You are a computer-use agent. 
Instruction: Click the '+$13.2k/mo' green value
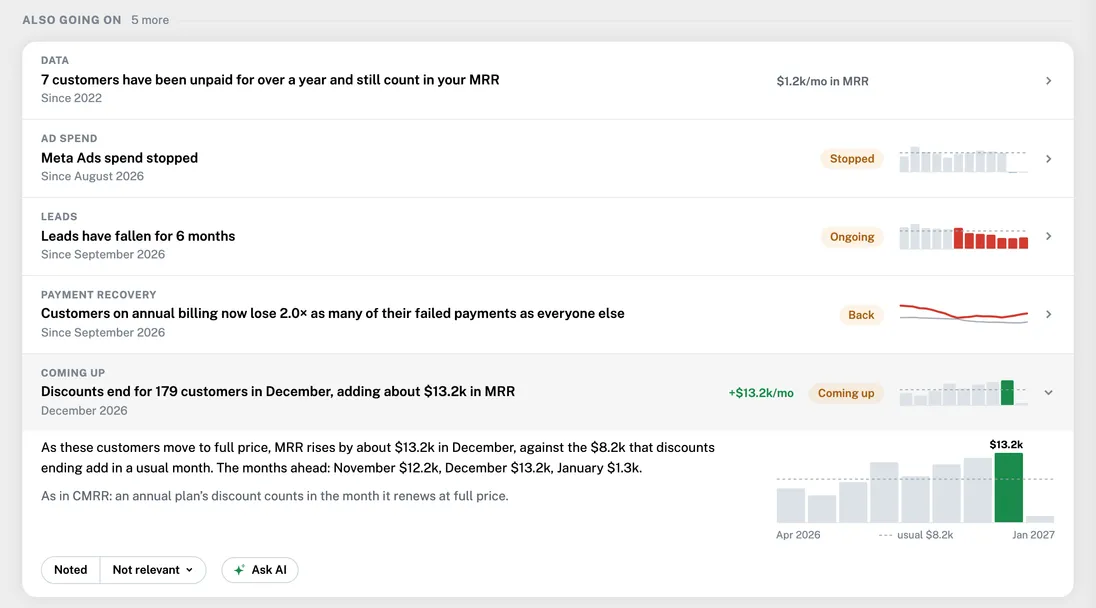(x=761, y=393)
